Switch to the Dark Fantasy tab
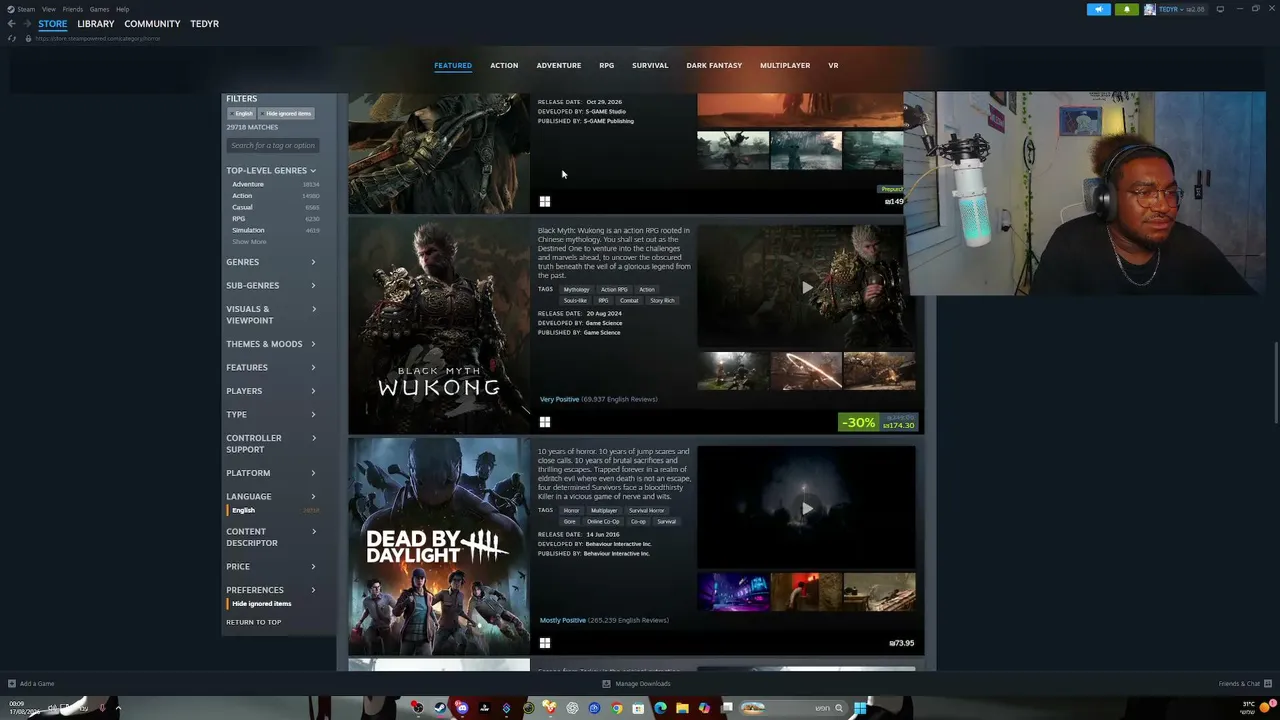This screenshot has width=1280, height=720. tap(714, 66)
